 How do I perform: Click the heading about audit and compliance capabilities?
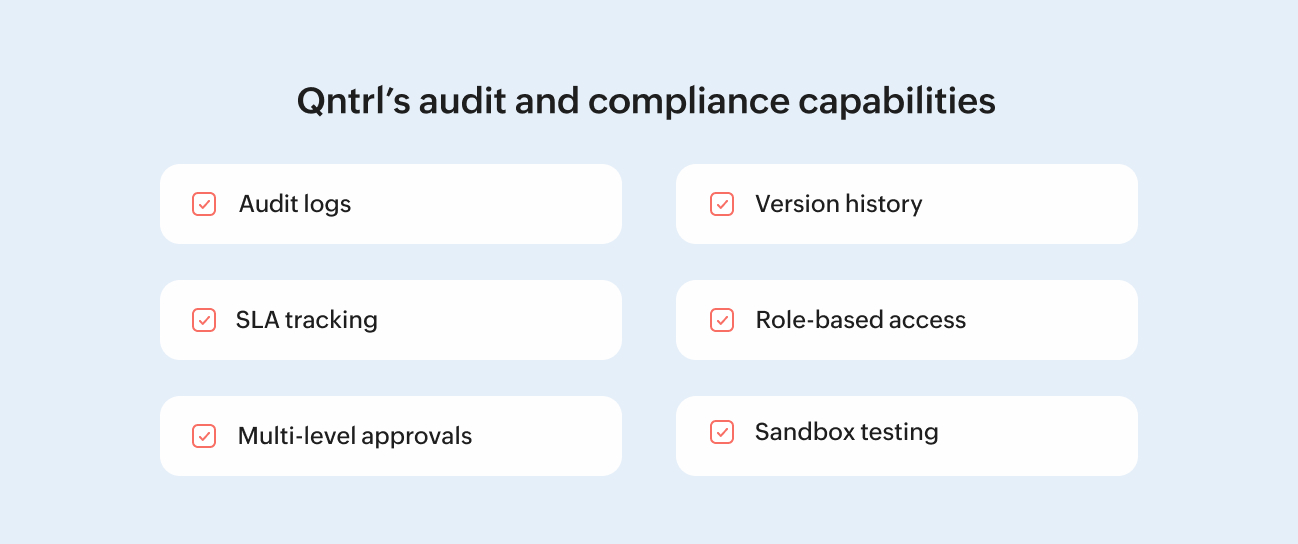[x=646, y=102]
